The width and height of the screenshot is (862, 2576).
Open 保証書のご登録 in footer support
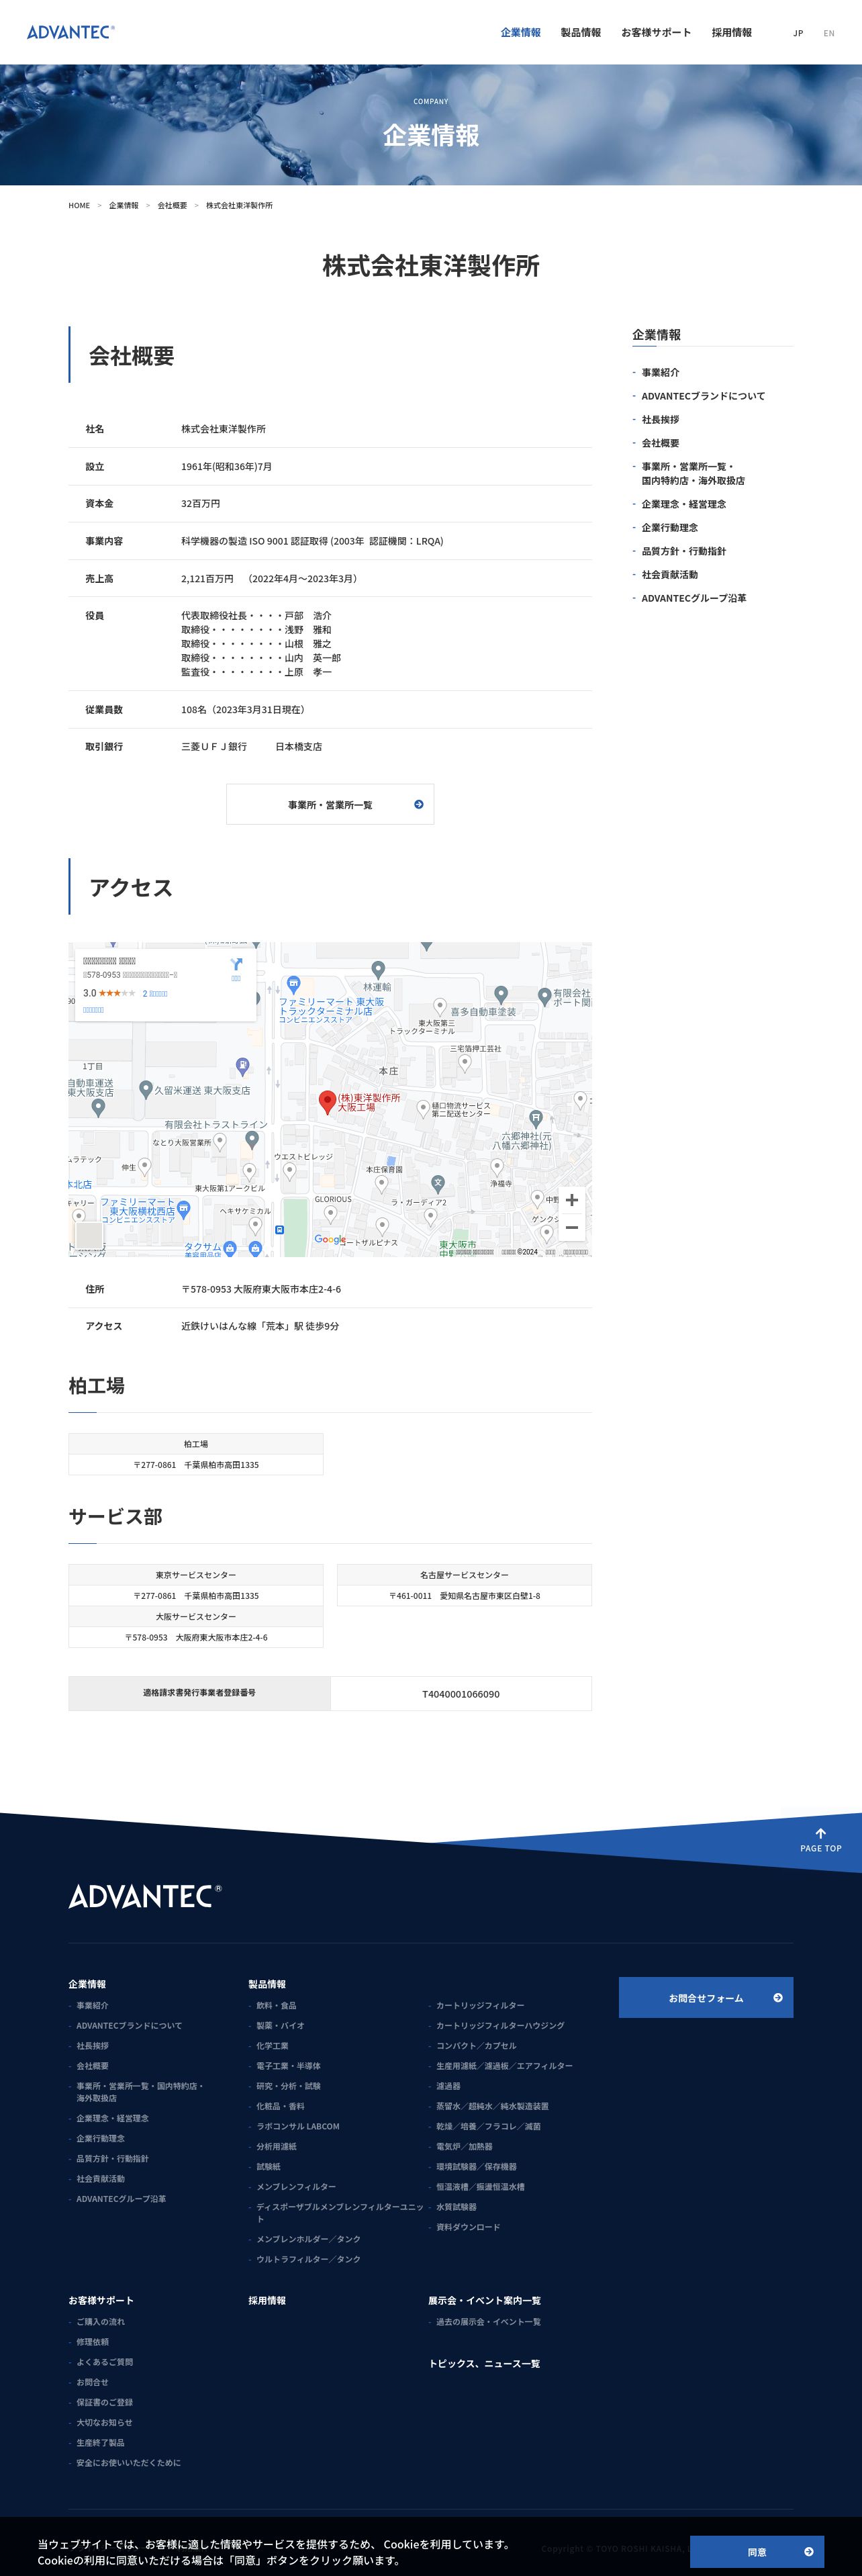(105, 2402)
